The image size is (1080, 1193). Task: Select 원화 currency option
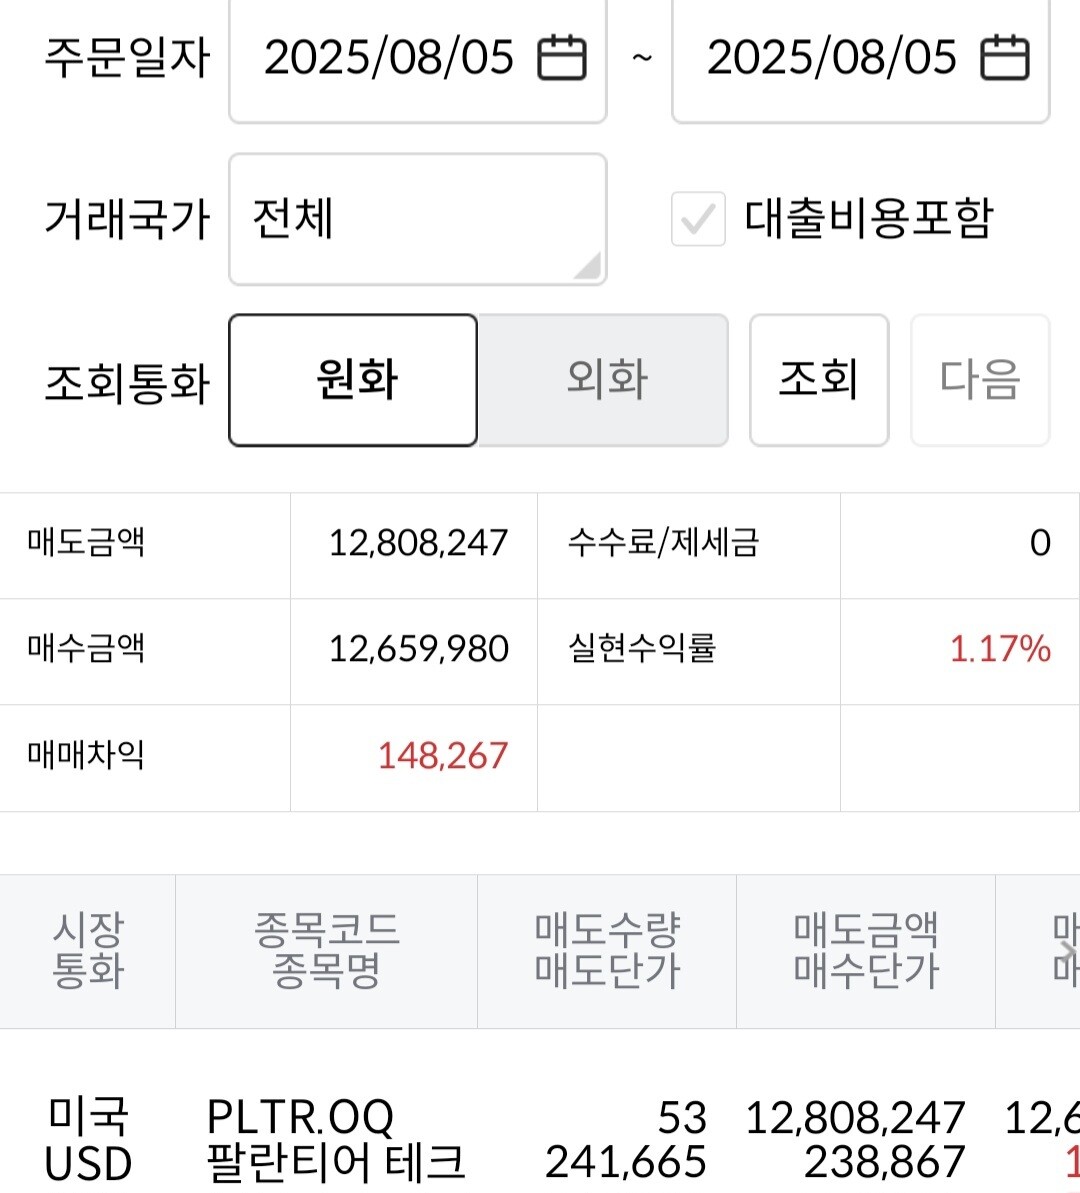coord(353,380)
